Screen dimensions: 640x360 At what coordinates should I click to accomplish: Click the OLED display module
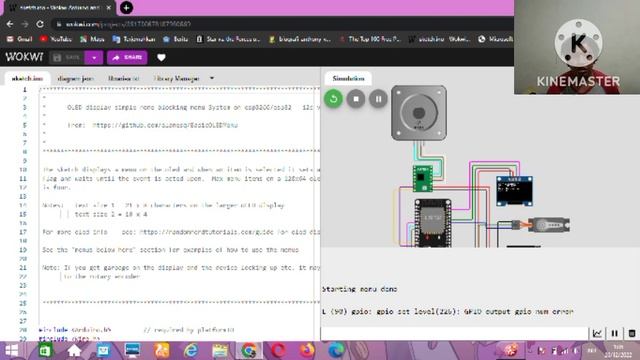coord(514,191)
